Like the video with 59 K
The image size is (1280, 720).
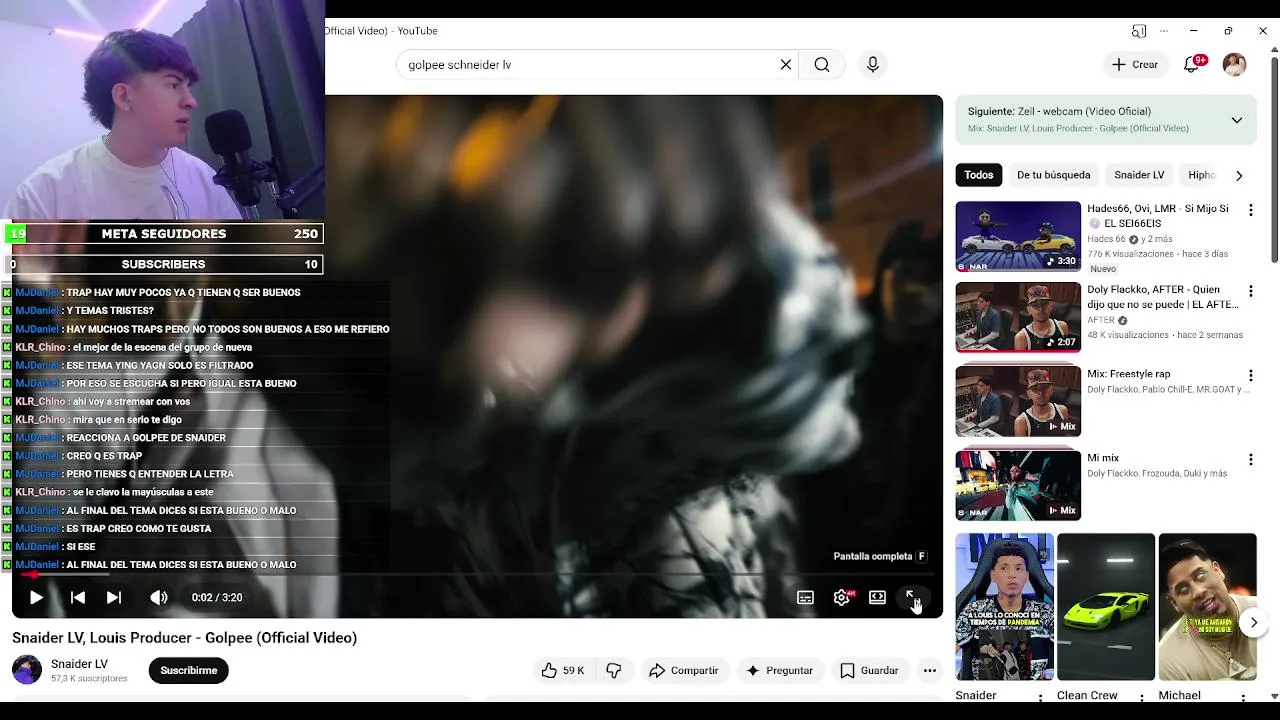[562, 670]
